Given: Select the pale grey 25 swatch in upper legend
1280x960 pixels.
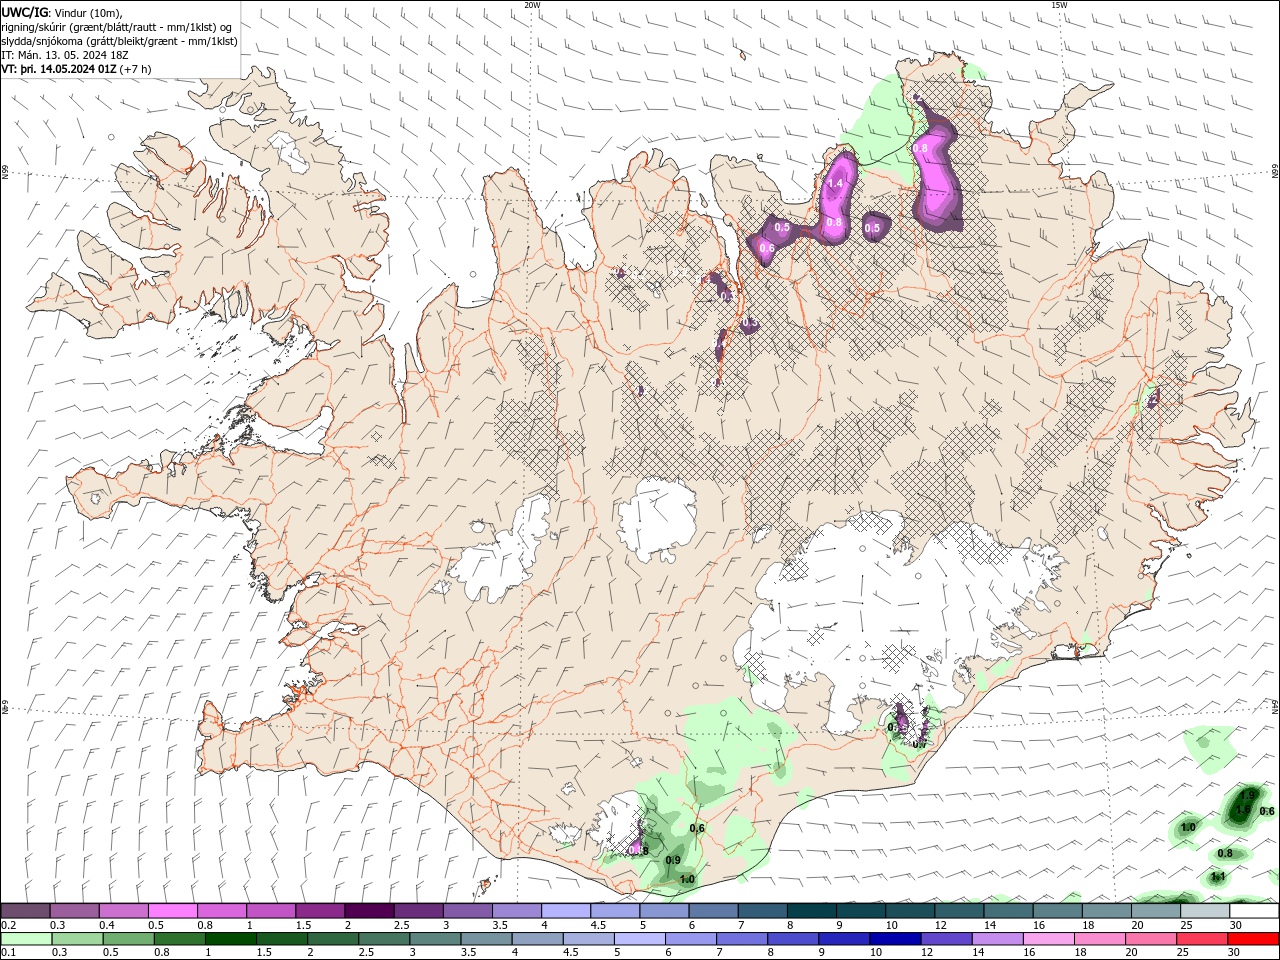Looking at the screenshot, I should pos(1205,910).
